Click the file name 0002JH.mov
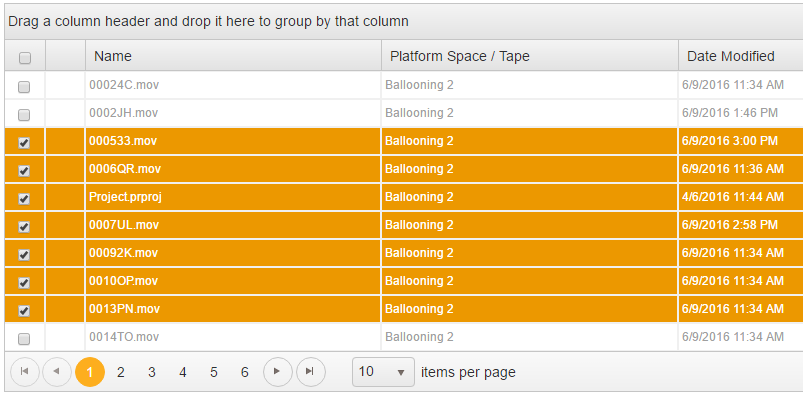 123,113
